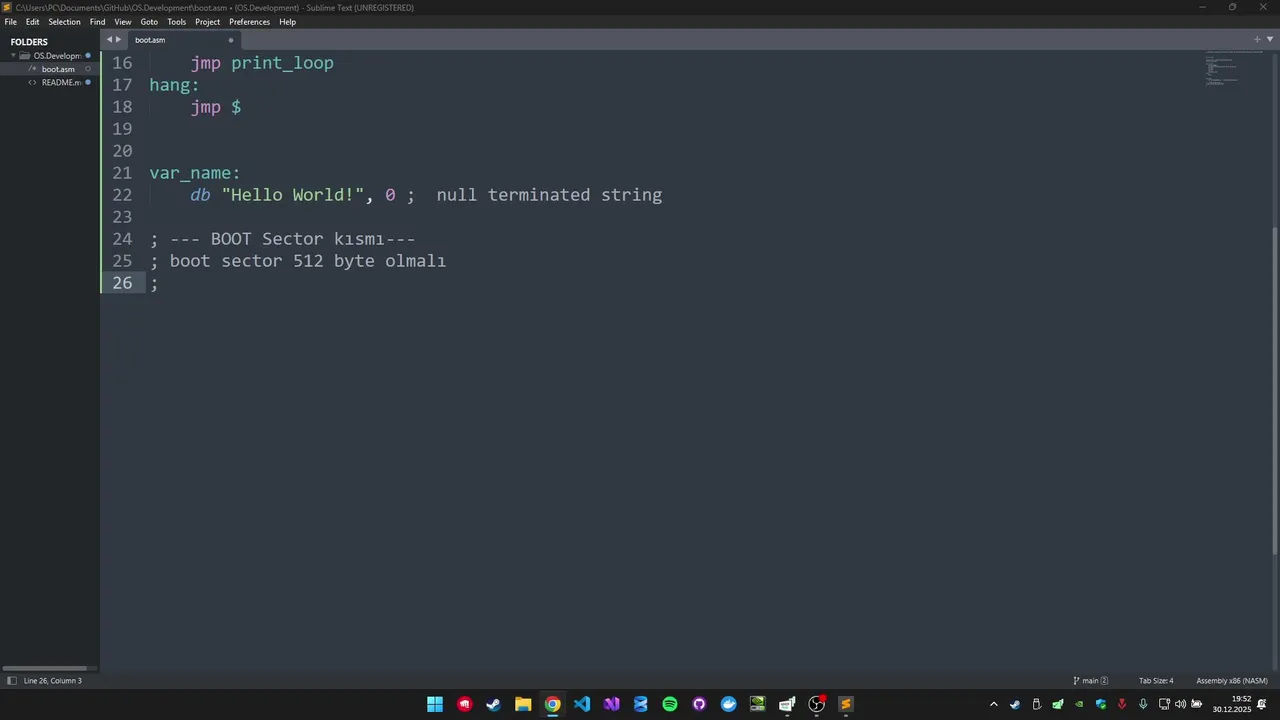Open the Preferences menu

[x=249, y=22]
